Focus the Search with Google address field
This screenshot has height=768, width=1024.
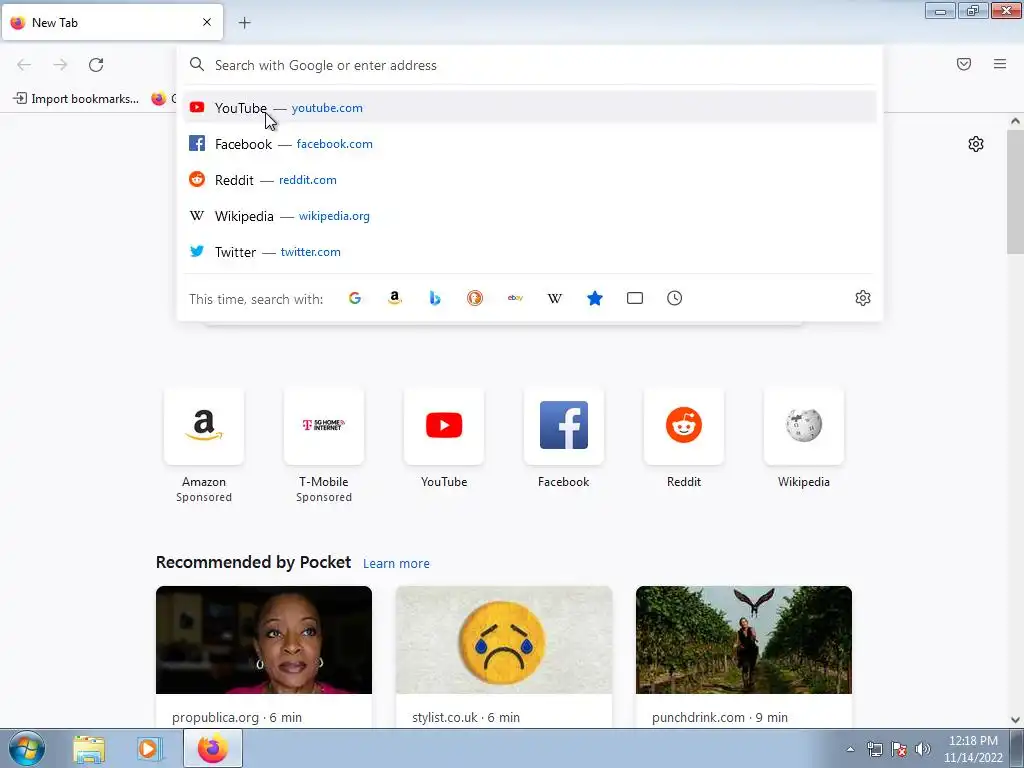(530, 65)
